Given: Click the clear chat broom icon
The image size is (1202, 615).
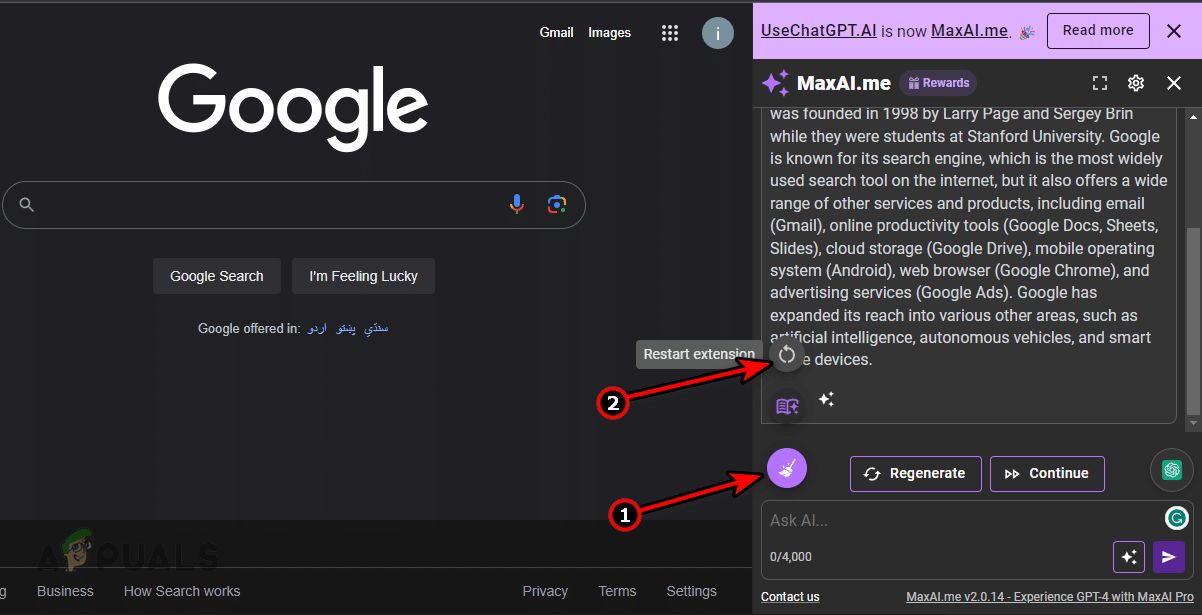Looking at the screenshot, I should pos(787,468).
